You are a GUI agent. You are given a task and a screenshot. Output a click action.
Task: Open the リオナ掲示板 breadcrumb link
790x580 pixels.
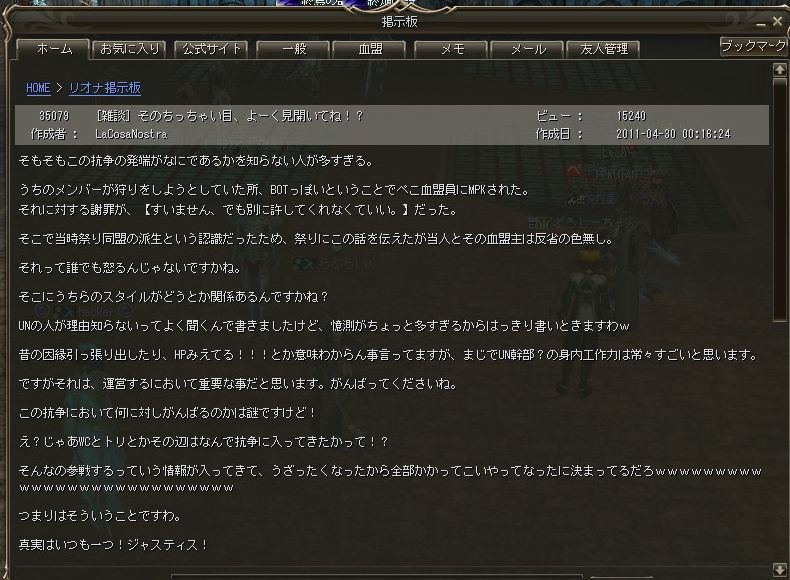[x=105, y=88]
